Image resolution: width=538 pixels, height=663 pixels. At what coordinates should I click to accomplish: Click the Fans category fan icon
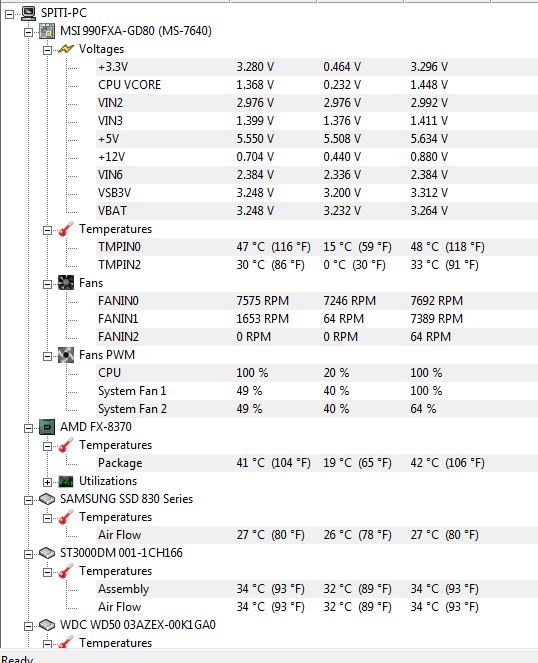click(66, 282)
